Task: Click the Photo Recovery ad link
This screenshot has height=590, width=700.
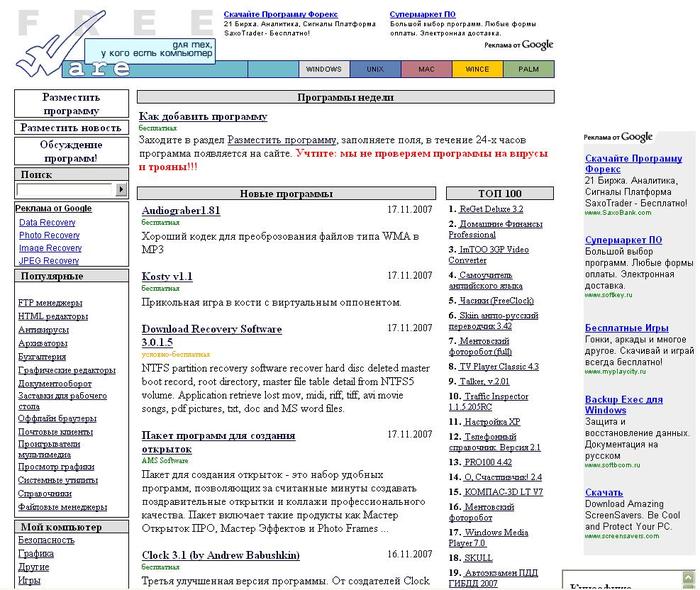Action: pos(49,235)
